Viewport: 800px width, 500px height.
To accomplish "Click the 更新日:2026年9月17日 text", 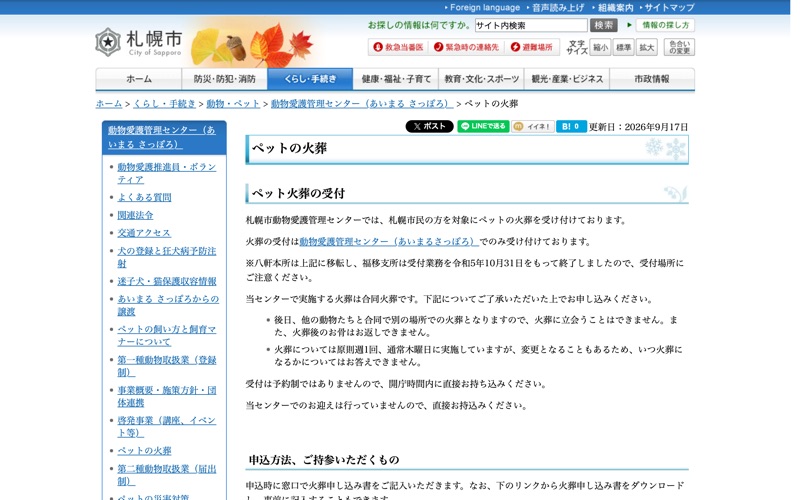I will pos(638,127).
